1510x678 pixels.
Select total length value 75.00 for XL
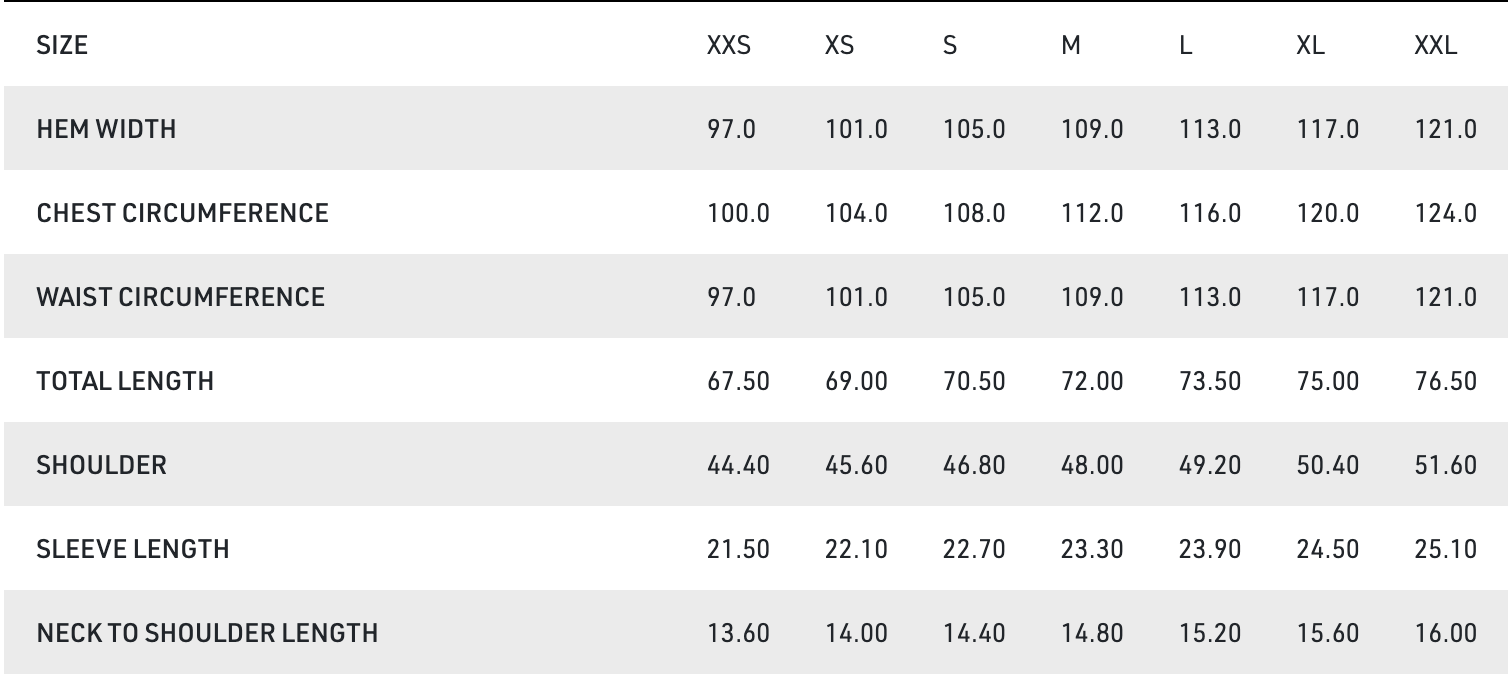[1328, 381]
